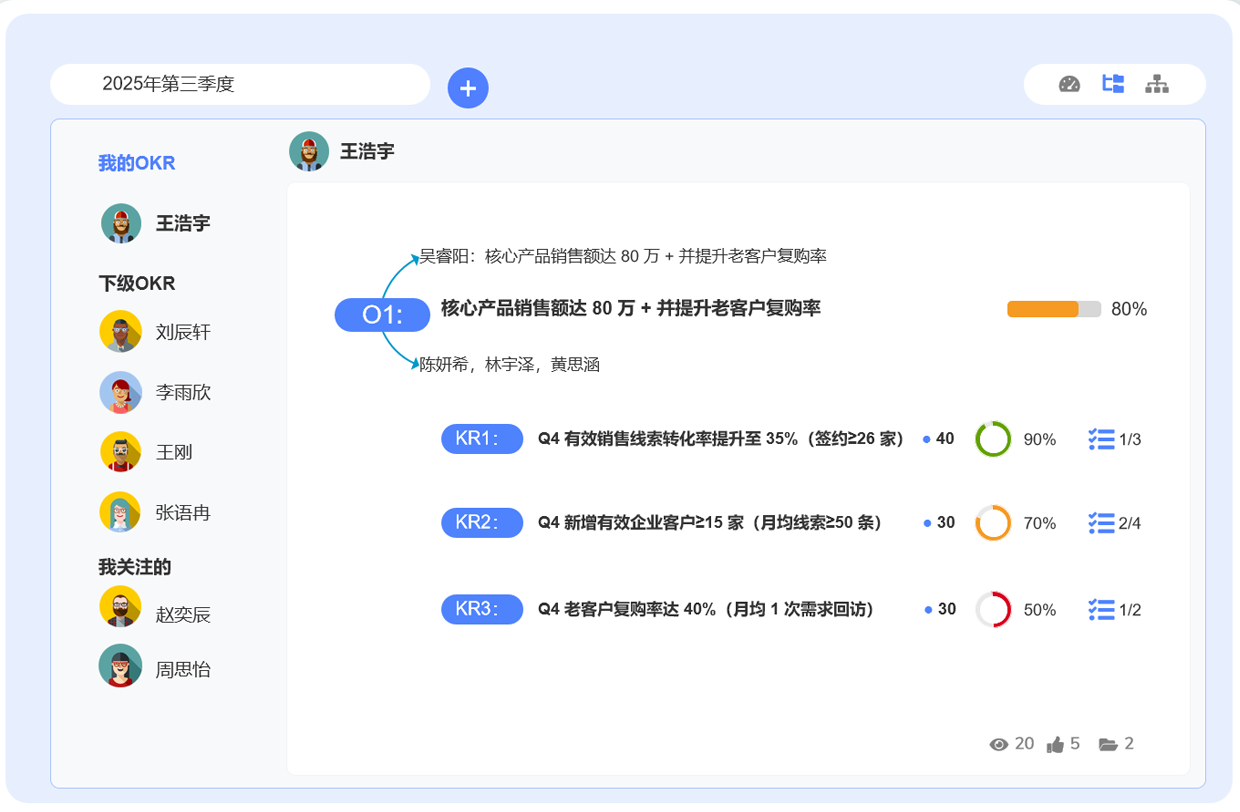Open the O1 objective label
1240x812 pixels.
coord(381,314)
